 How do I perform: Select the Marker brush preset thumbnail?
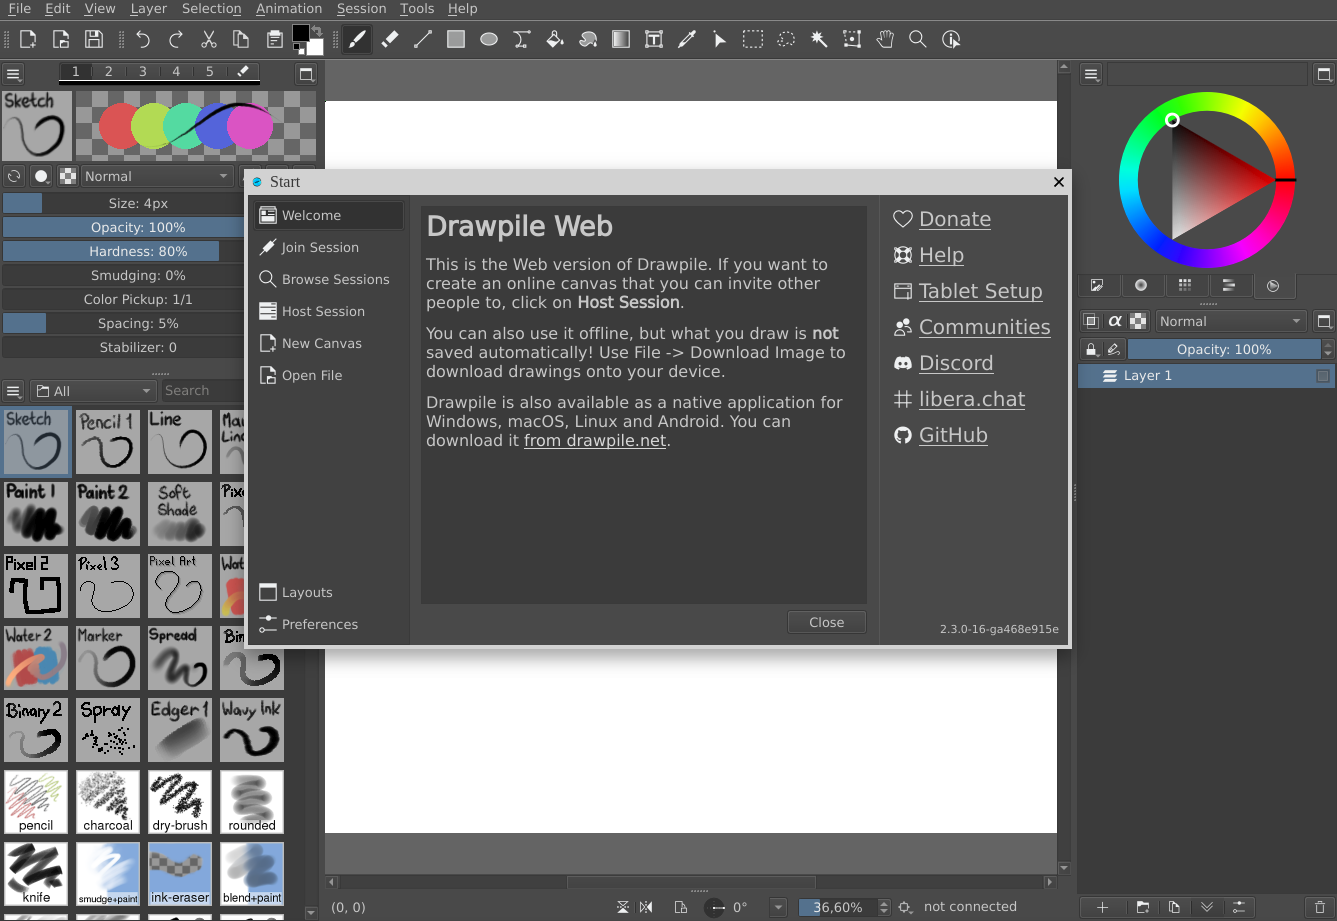pyautogui.click(x=108, y=658)
